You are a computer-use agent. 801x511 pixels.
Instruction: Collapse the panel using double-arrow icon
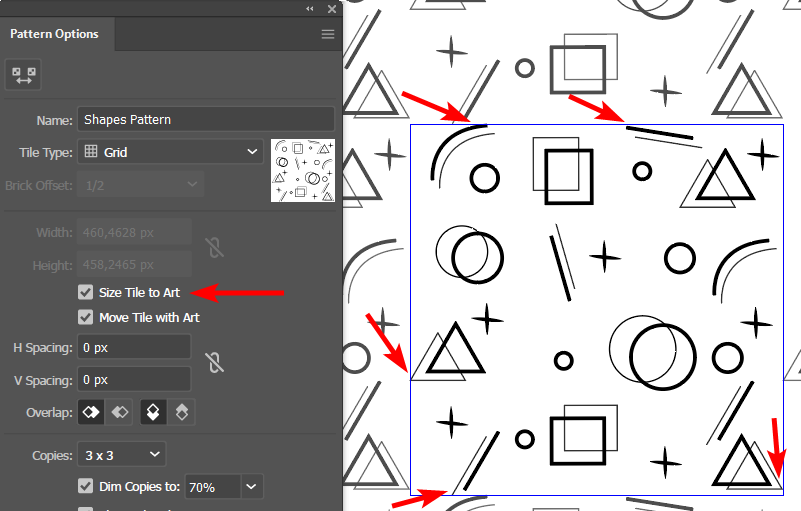[309, 8]
